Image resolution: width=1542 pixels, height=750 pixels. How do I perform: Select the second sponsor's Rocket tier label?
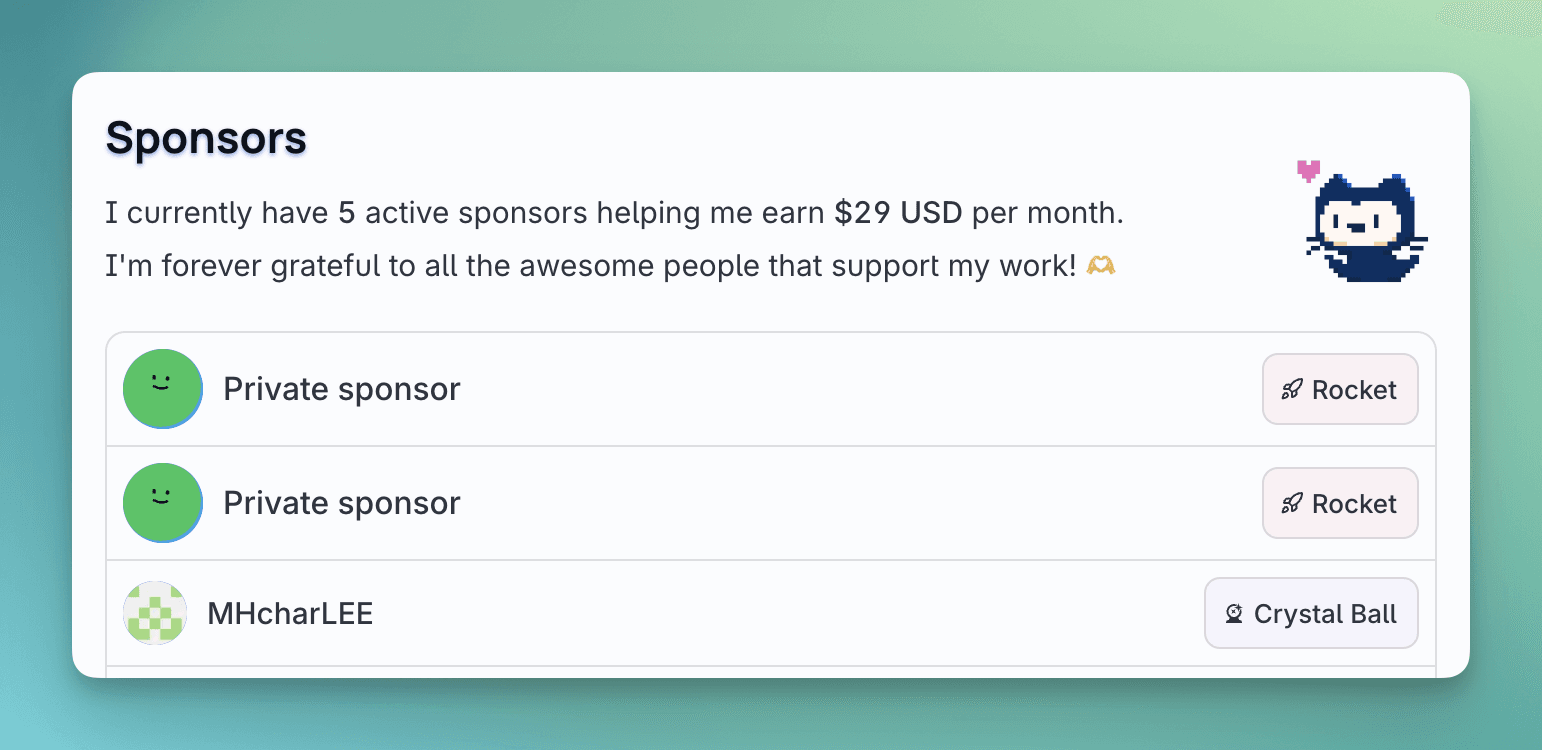(x=1354, y=504)
